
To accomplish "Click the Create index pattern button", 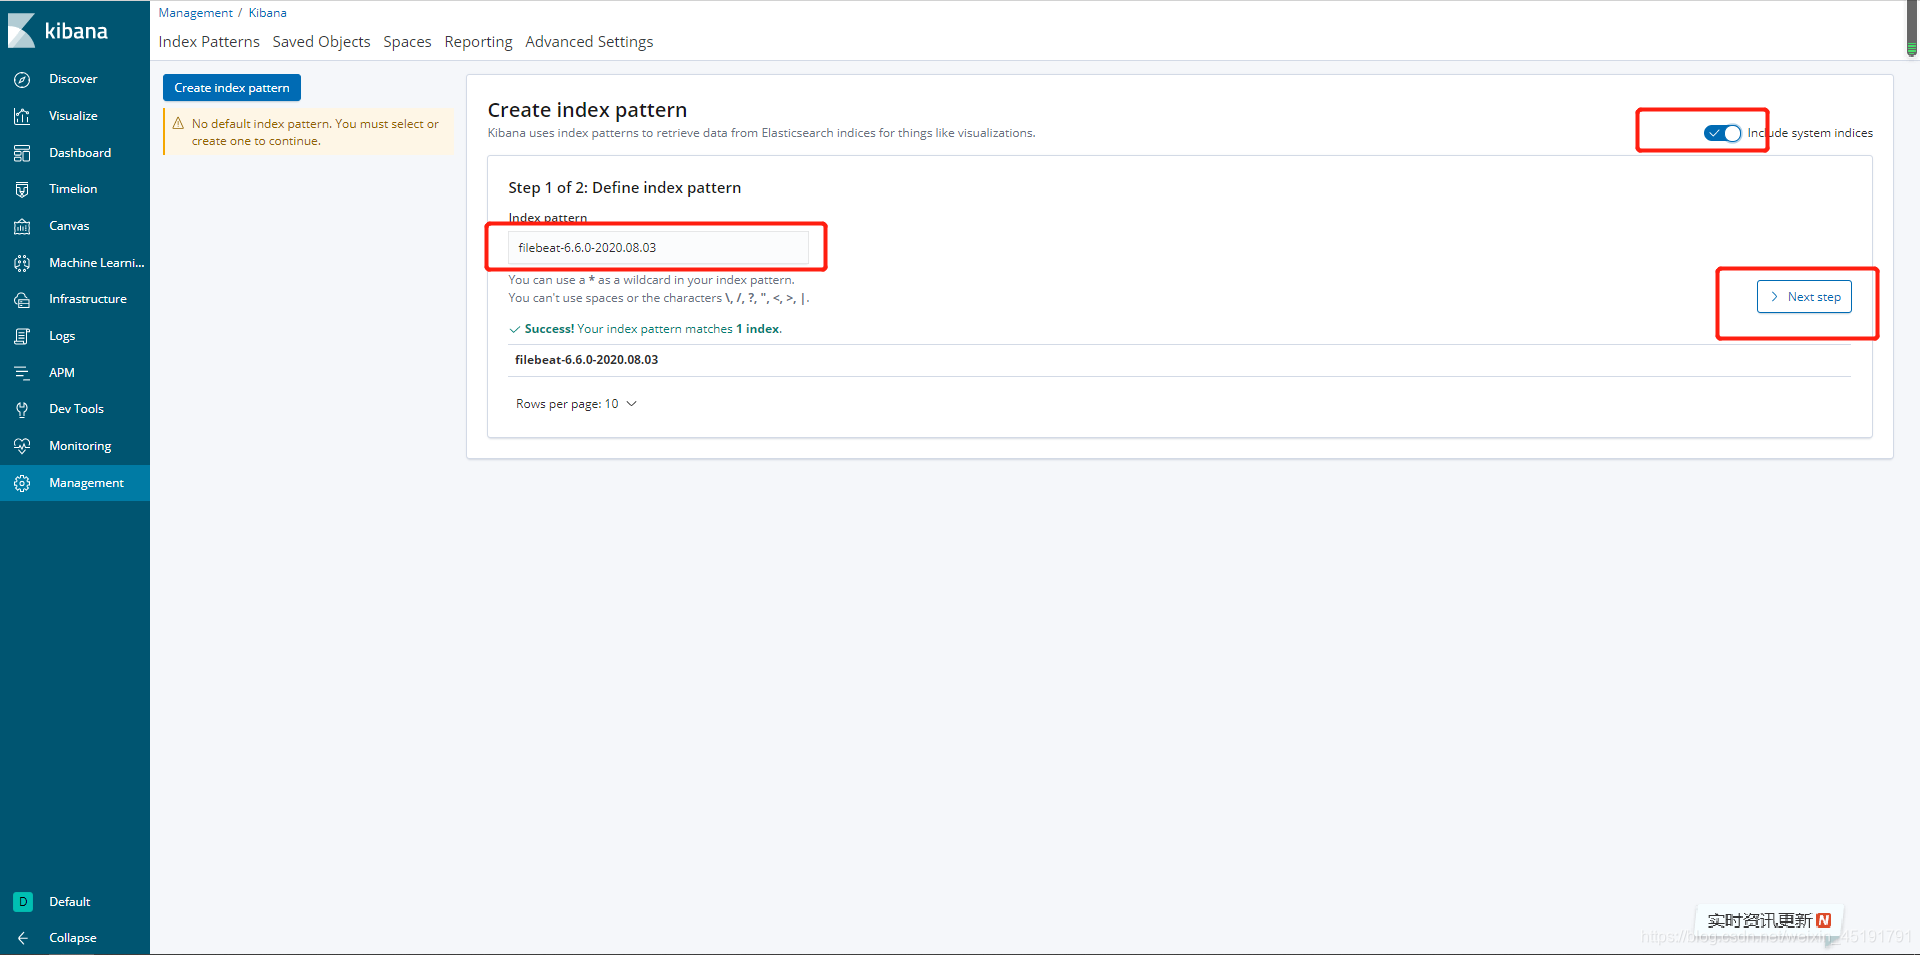I will coord(232,88).
